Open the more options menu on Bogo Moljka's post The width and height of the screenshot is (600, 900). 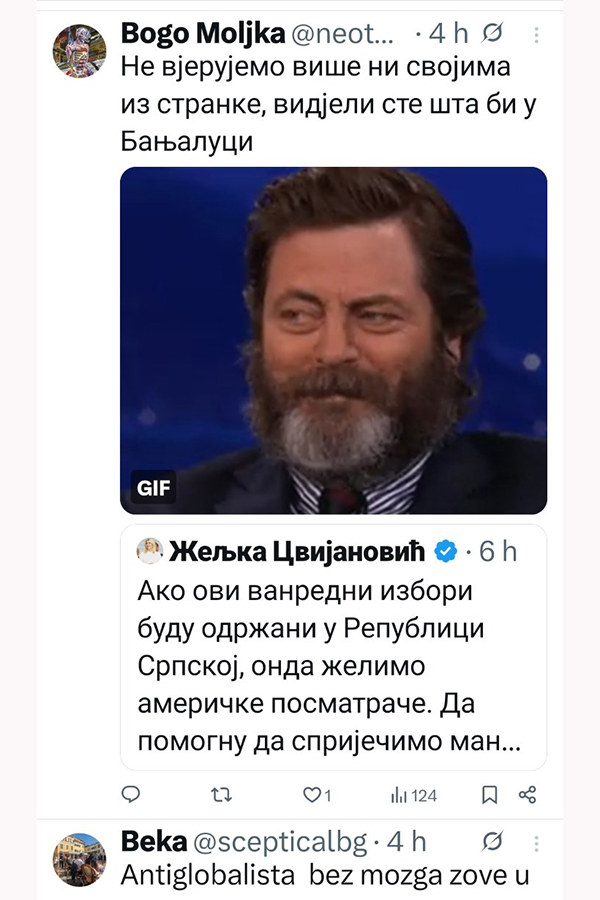(x=535, y=34)
